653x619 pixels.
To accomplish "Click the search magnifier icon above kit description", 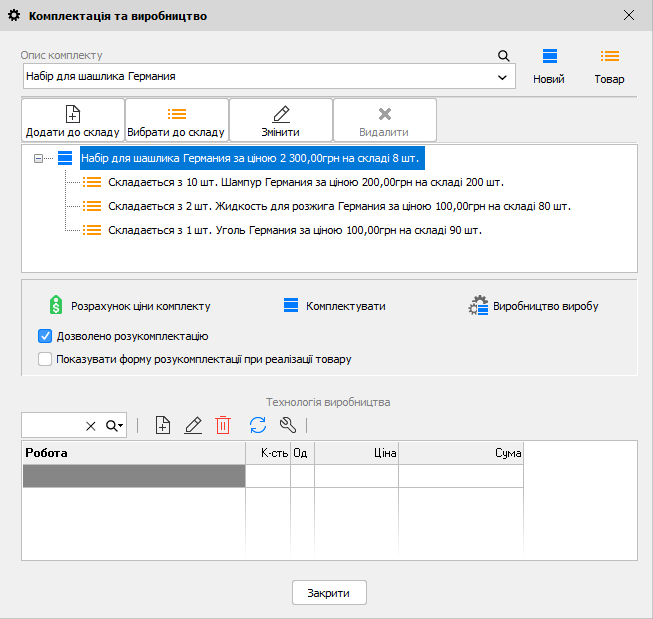I will coord(504,55).
